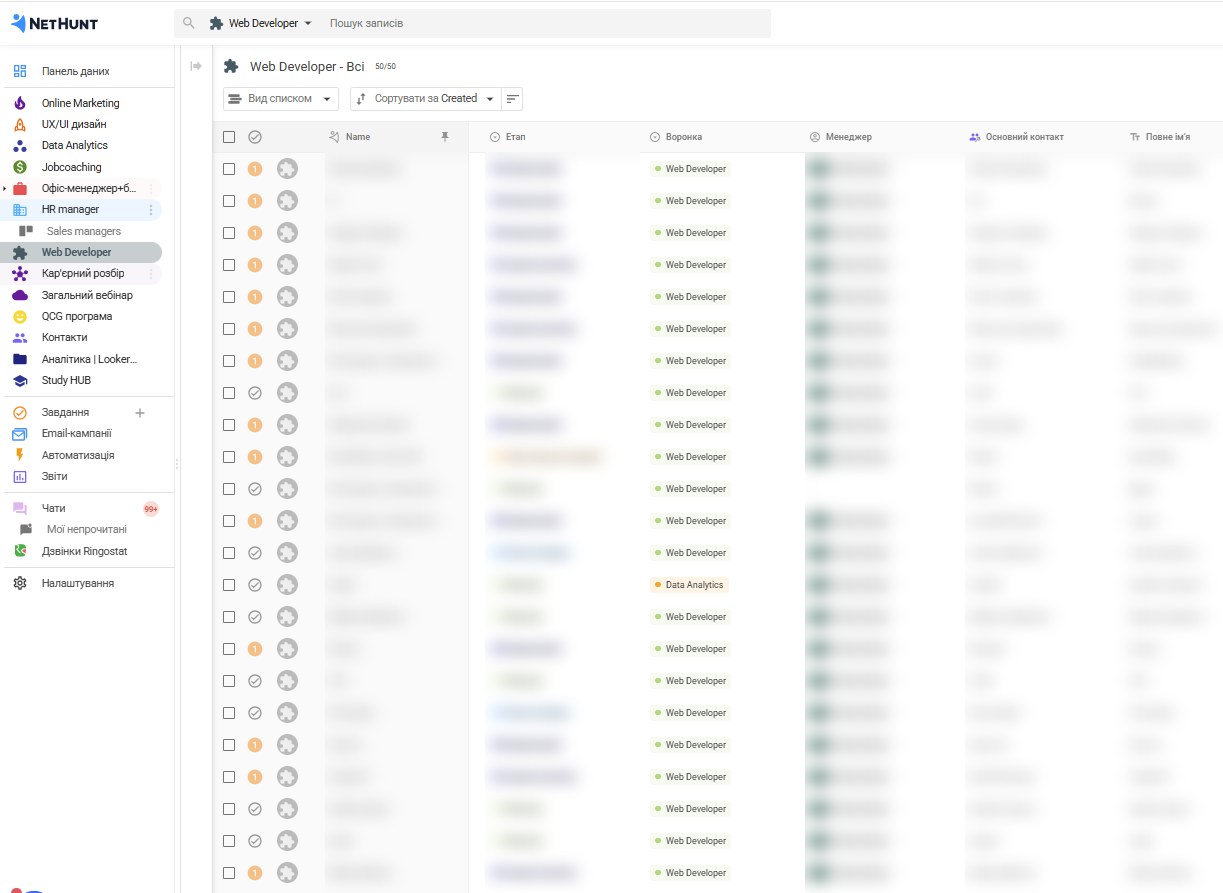Viewport: 1223px width, 893px height.
Task: Tick the select-all checkbox in header
Action: pos(229,137)
